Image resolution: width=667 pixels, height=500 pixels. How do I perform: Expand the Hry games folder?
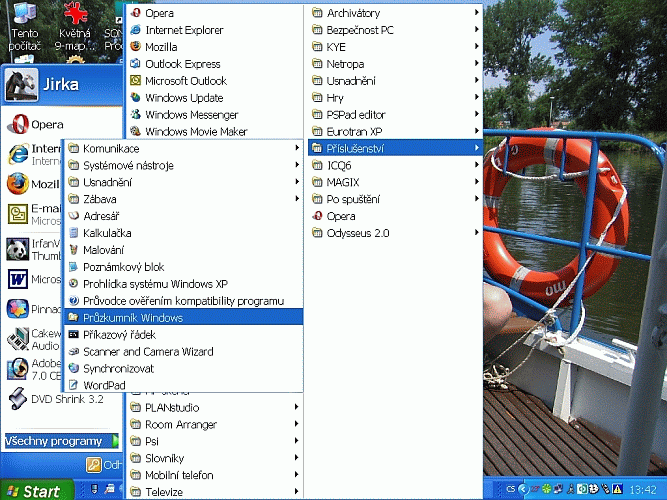(x=395, y=97)
